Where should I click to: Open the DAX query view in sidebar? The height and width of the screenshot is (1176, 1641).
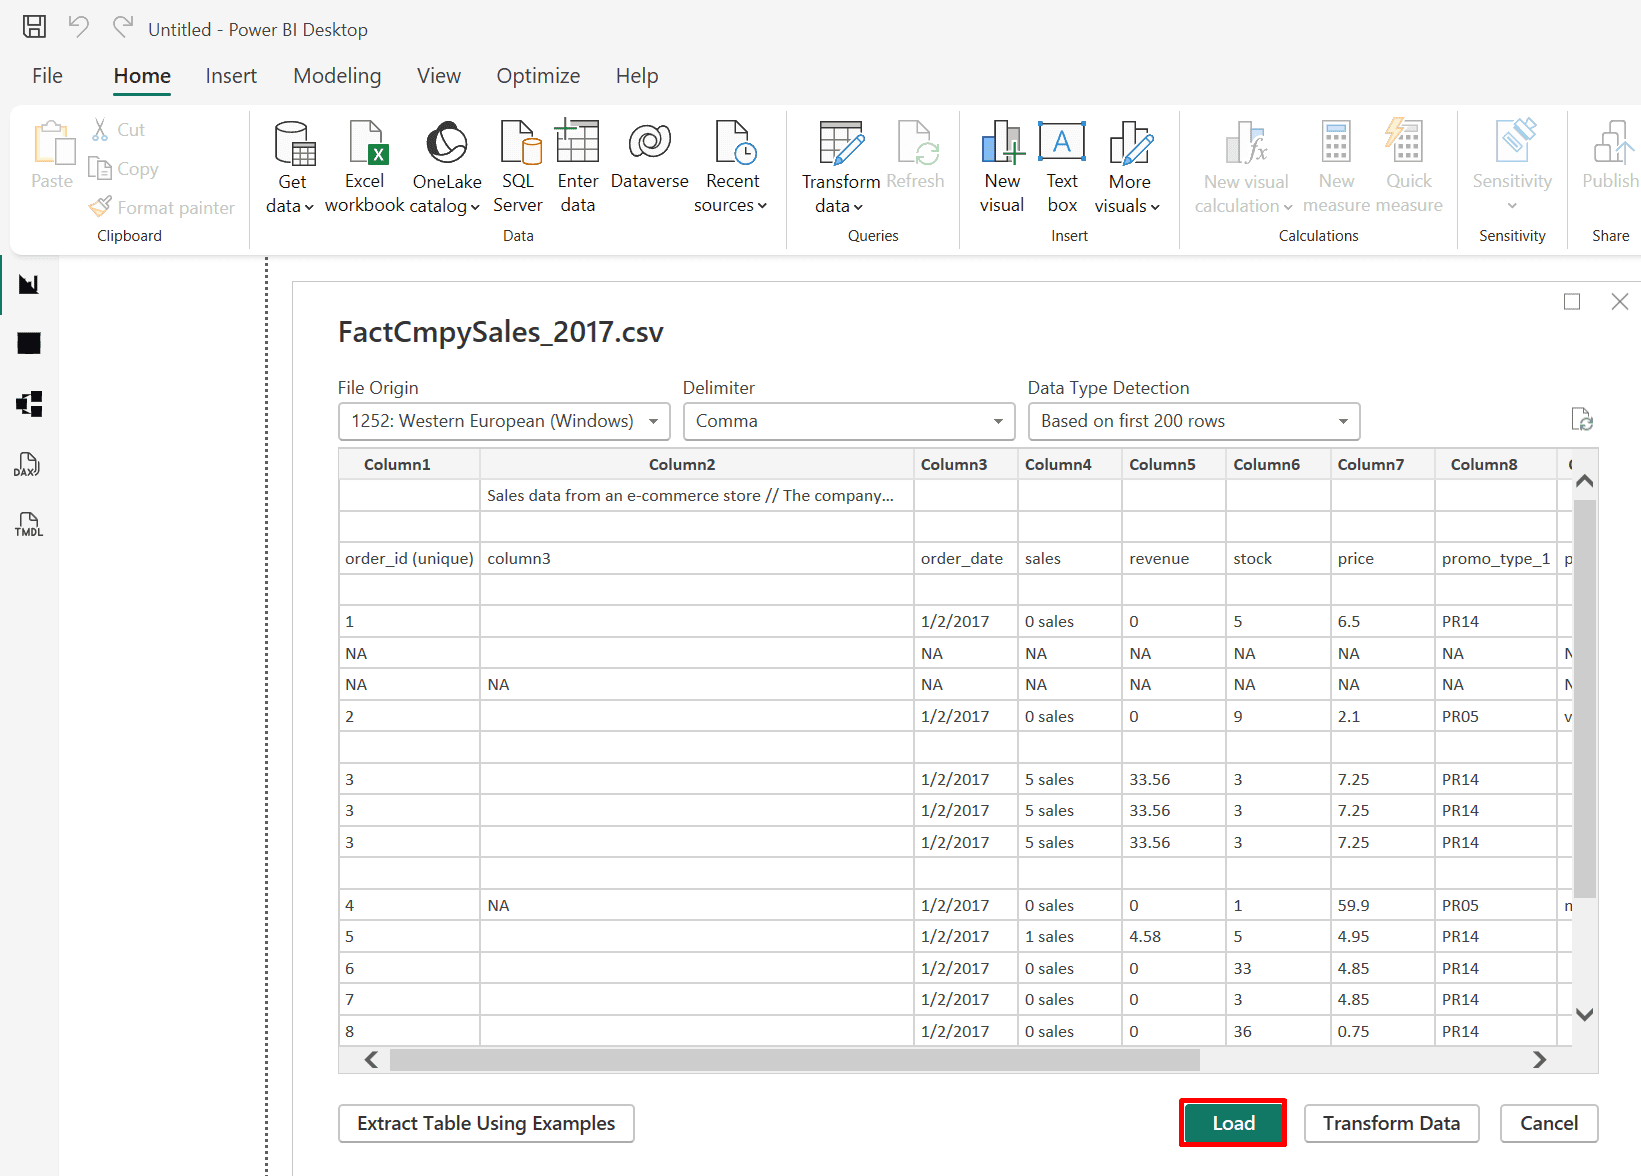28,464
